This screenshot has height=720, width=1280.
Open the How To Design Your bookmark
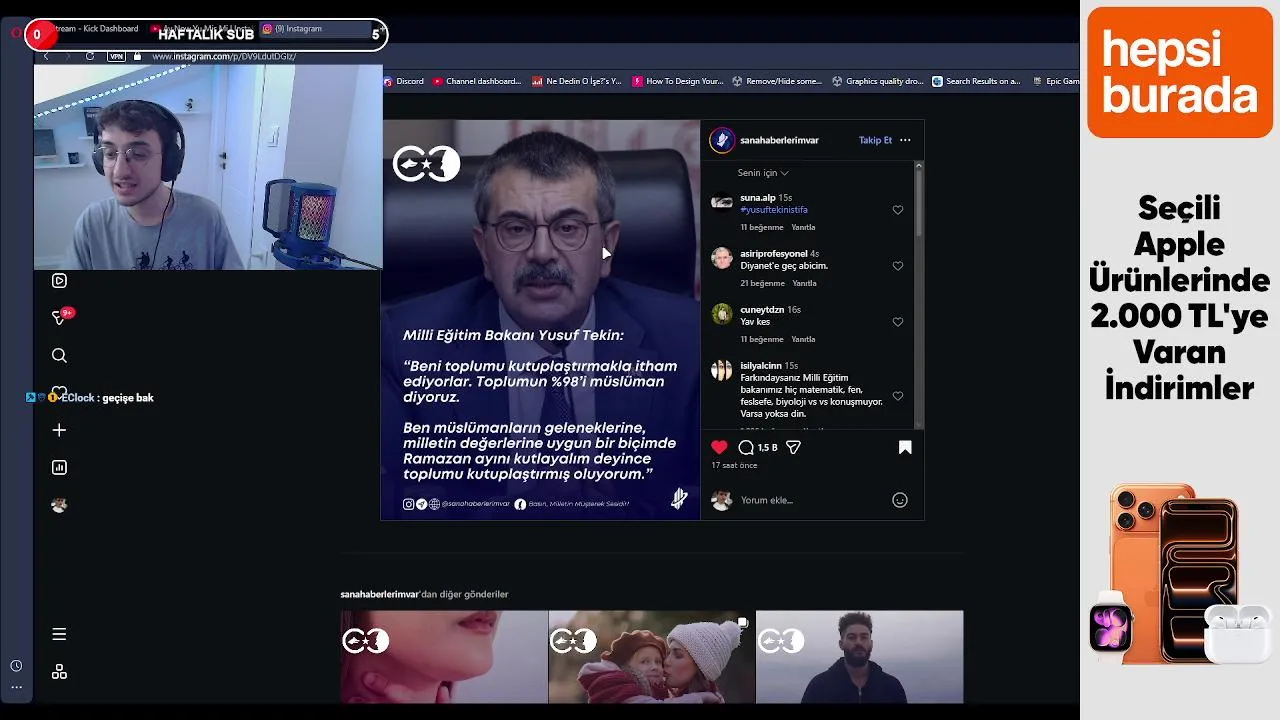tap(678, 81)
